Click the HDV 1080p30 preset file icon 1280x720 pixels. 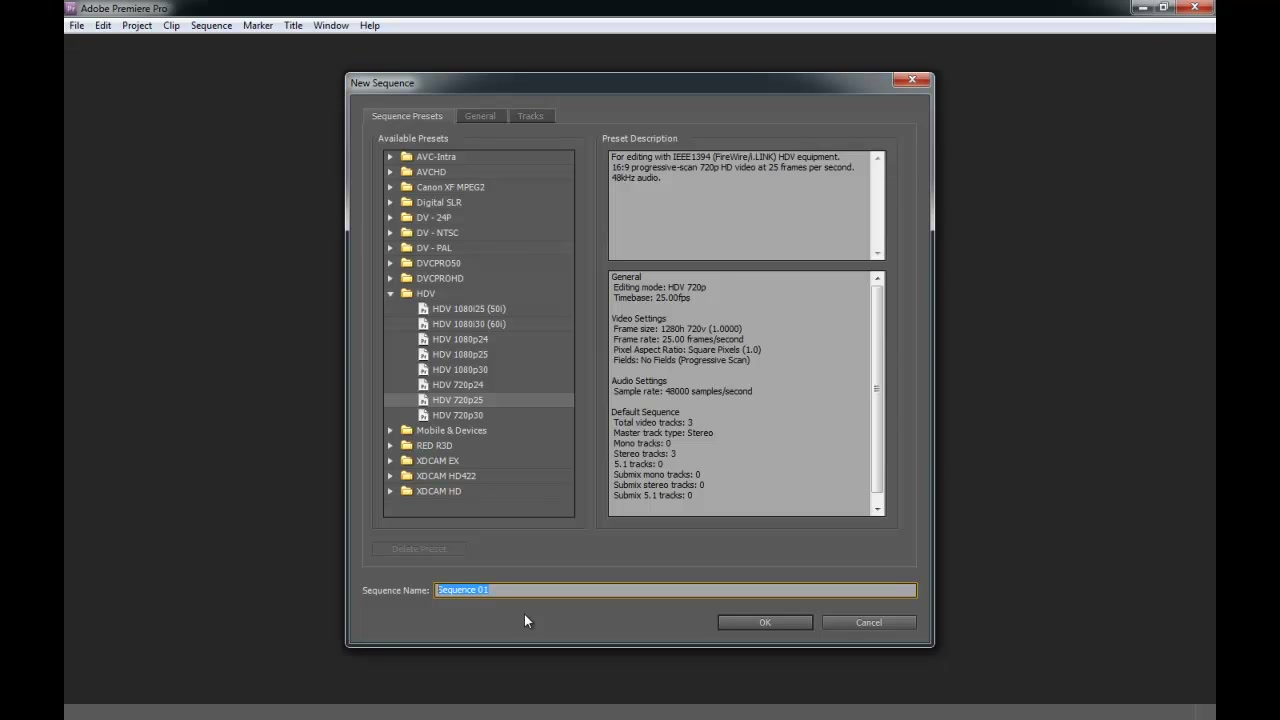423,370
